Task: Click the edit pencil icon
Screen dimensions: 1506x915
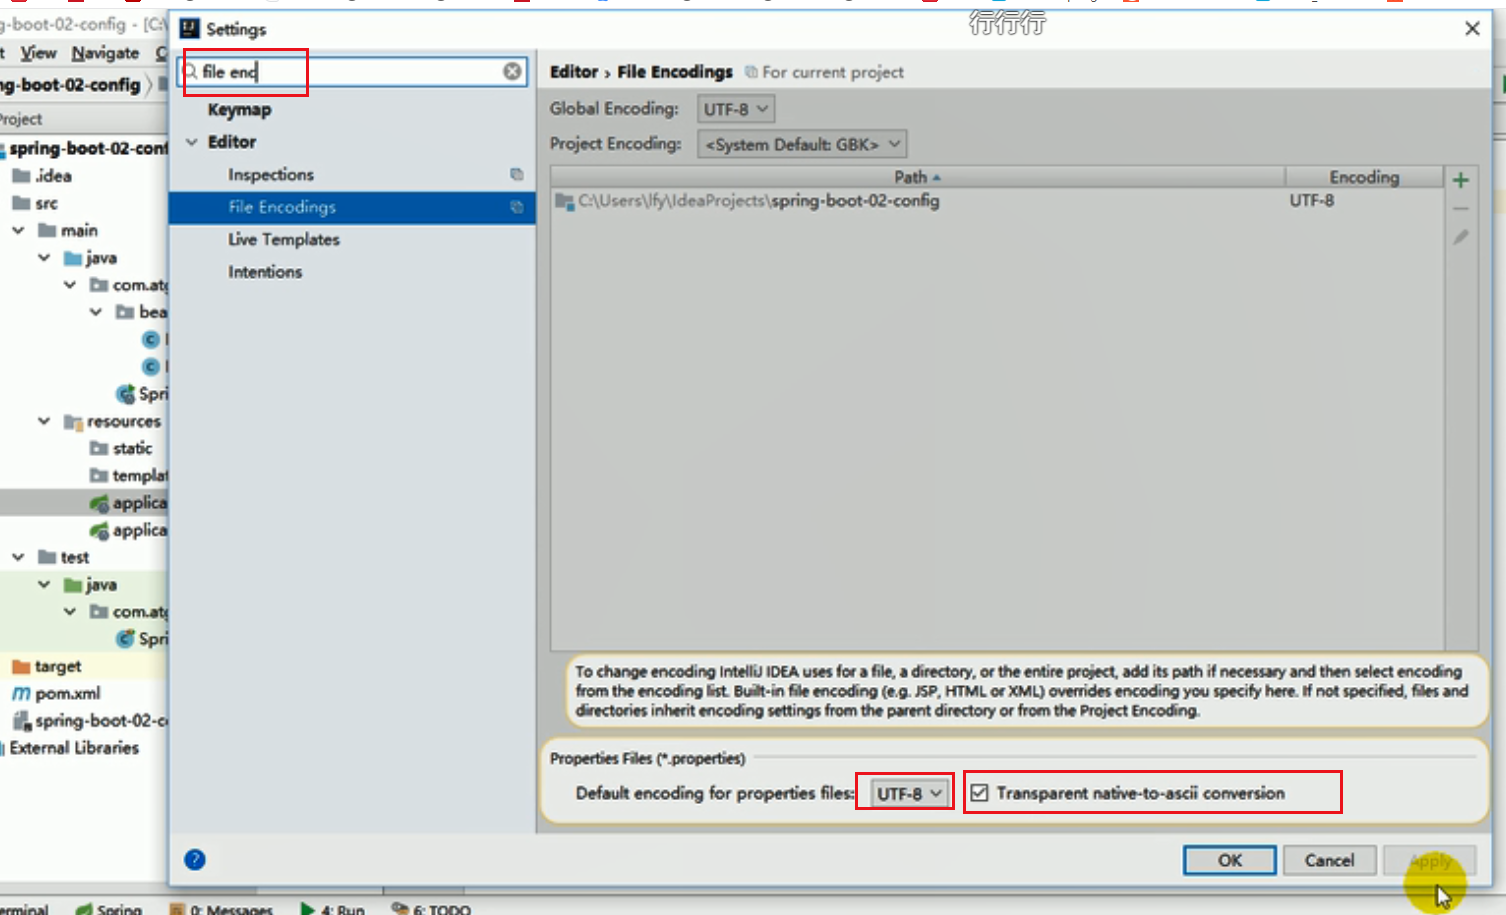Action: (x=1461, y=237)
